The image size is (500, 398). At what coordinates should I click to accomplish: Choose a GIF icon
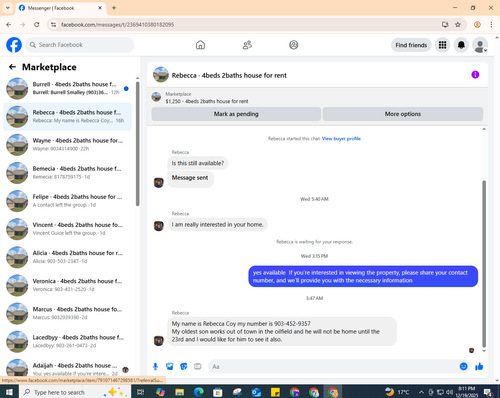(198, 367)
